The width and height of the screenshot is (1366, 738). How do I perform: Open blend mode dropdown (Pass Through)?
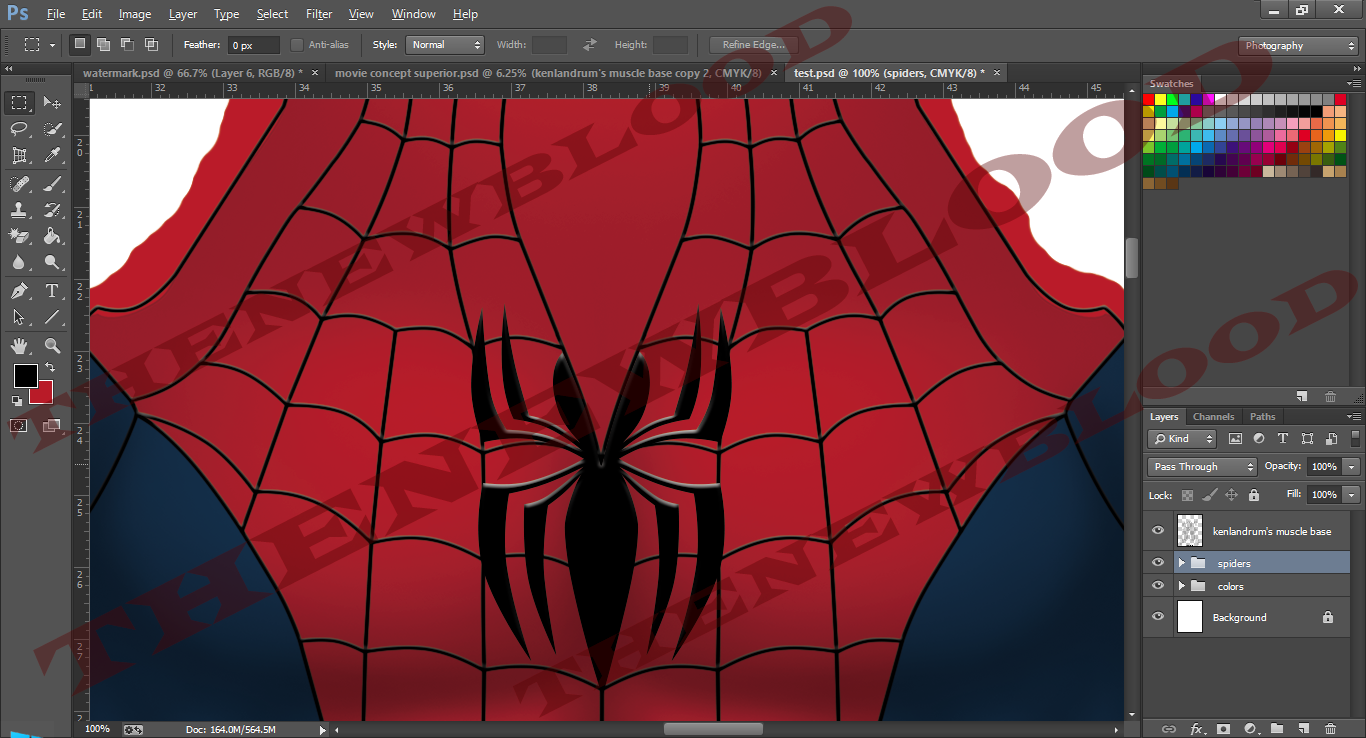(1202, 467)
